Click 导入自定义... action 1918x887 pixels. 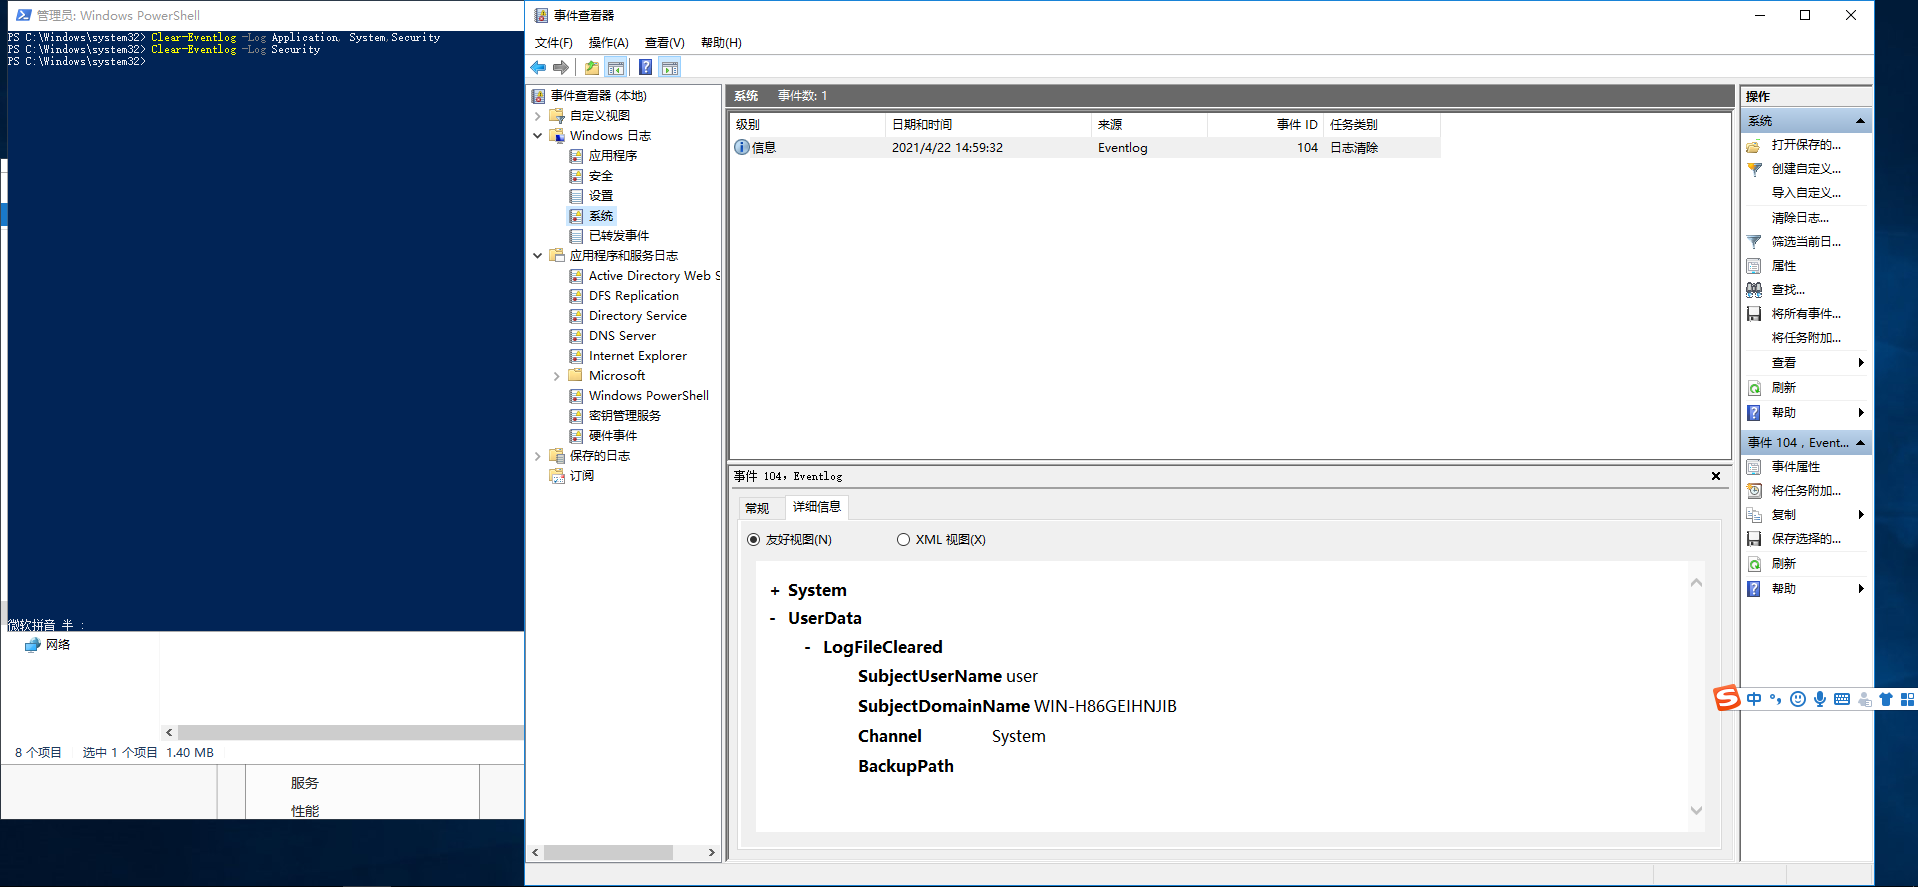[1805, 193]
